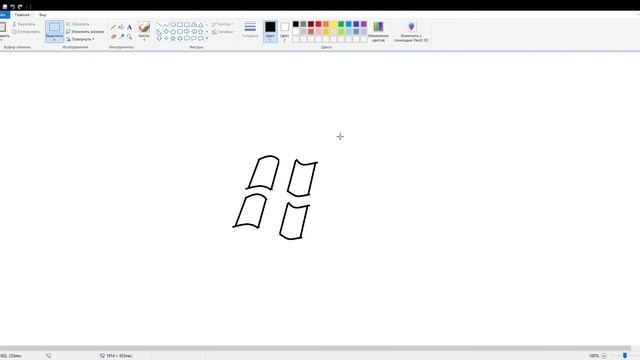Select the Text tool letter A
The image size is (640, 360).
point(129,27)
